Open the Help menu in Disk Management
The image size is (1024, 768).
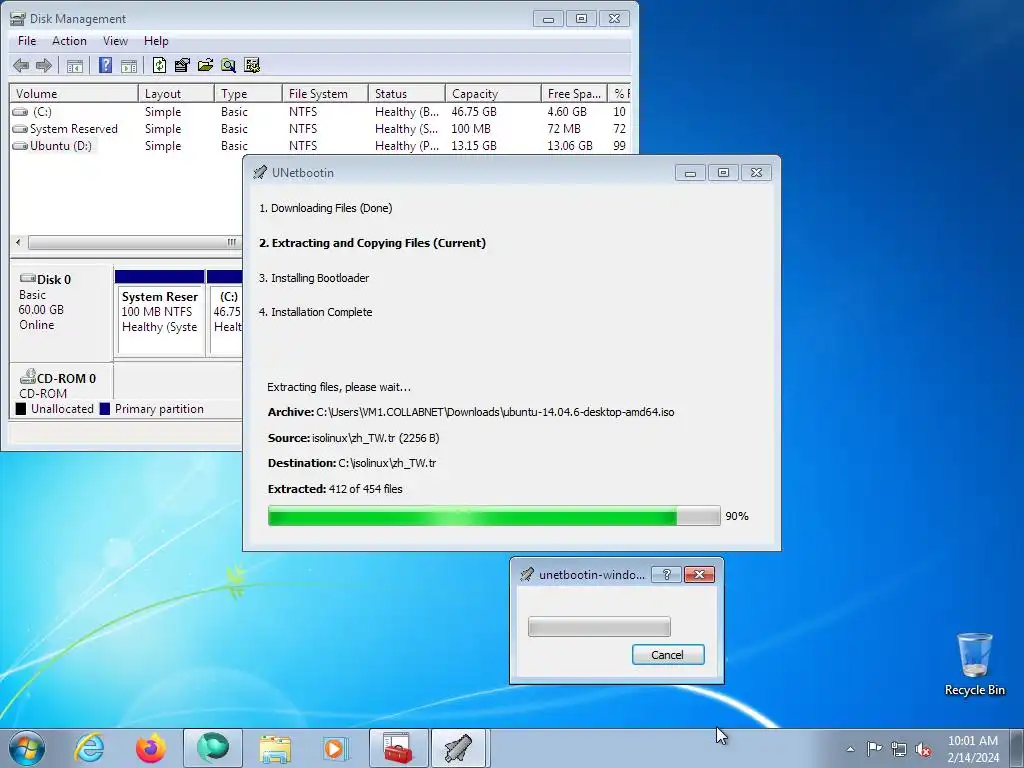156,40
